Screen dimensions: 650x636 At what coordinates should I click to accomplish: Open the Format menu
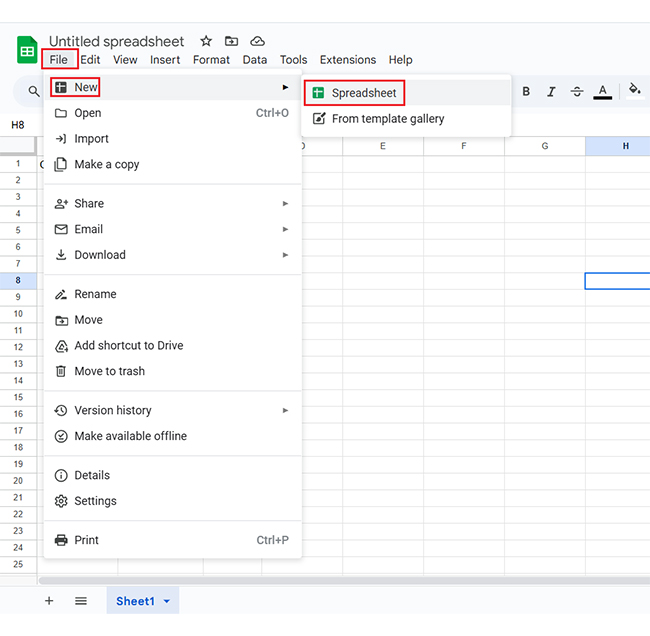tap(211, 60)
